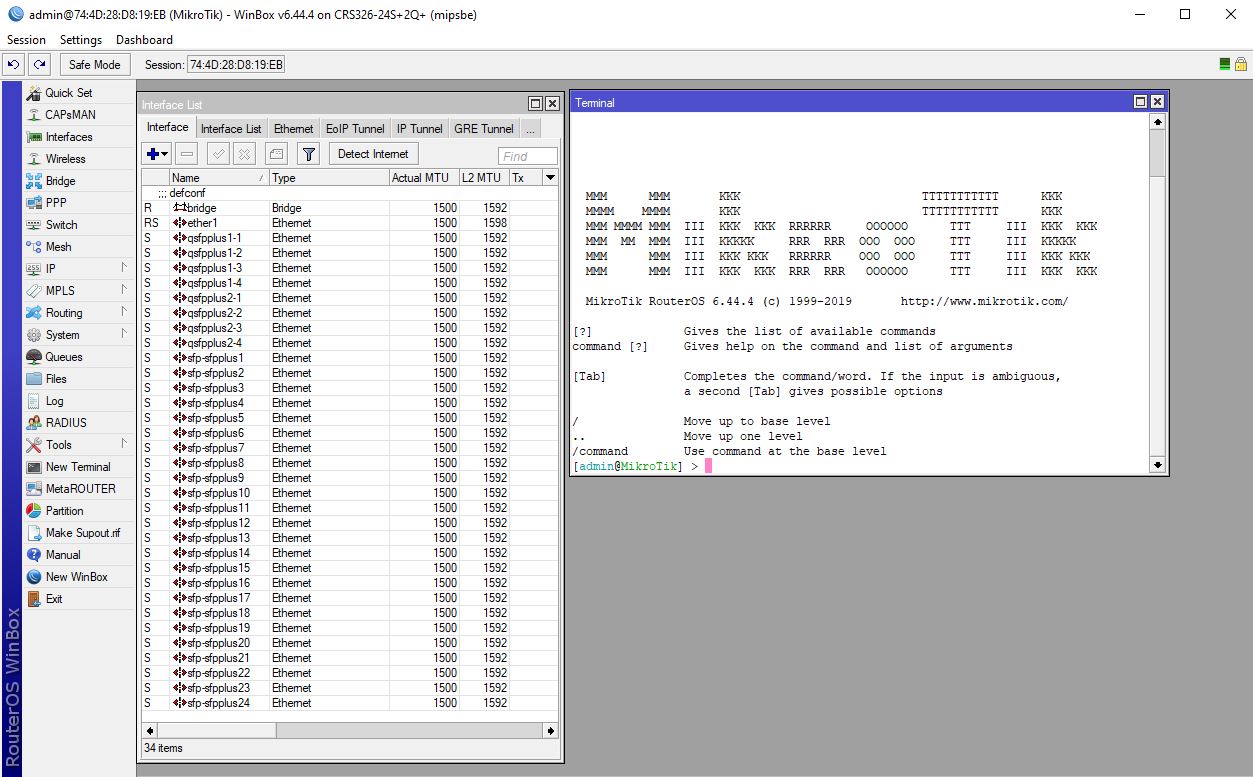Viewport: 1253px width, 777px height.
Task: Open the column chooser dropdown arrow in table header
Action: point(549,178)
